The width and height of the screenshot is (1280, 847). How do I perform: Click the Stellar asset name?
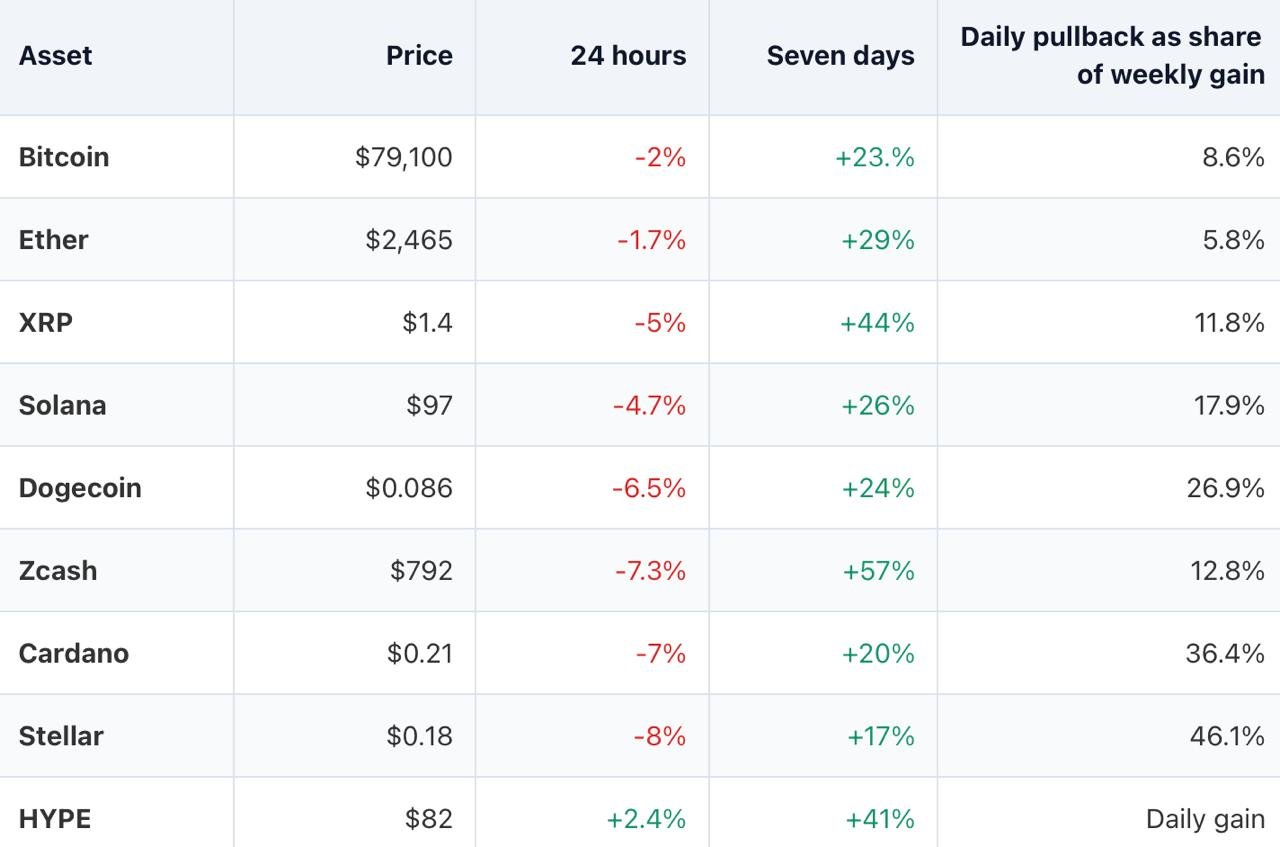[61, 737]
